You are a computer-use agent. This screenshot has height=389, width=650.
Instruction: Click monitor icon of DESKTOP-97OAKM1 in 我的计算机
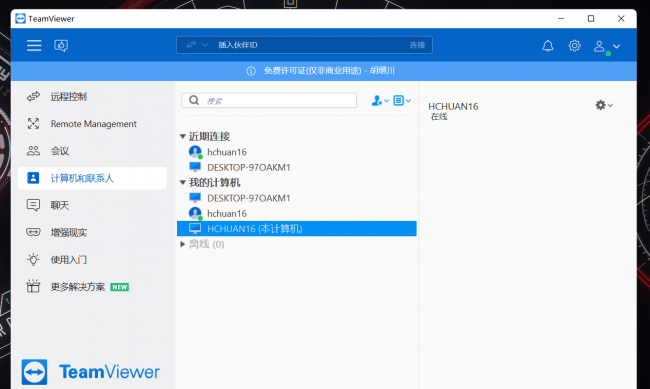tap(195, 198)
